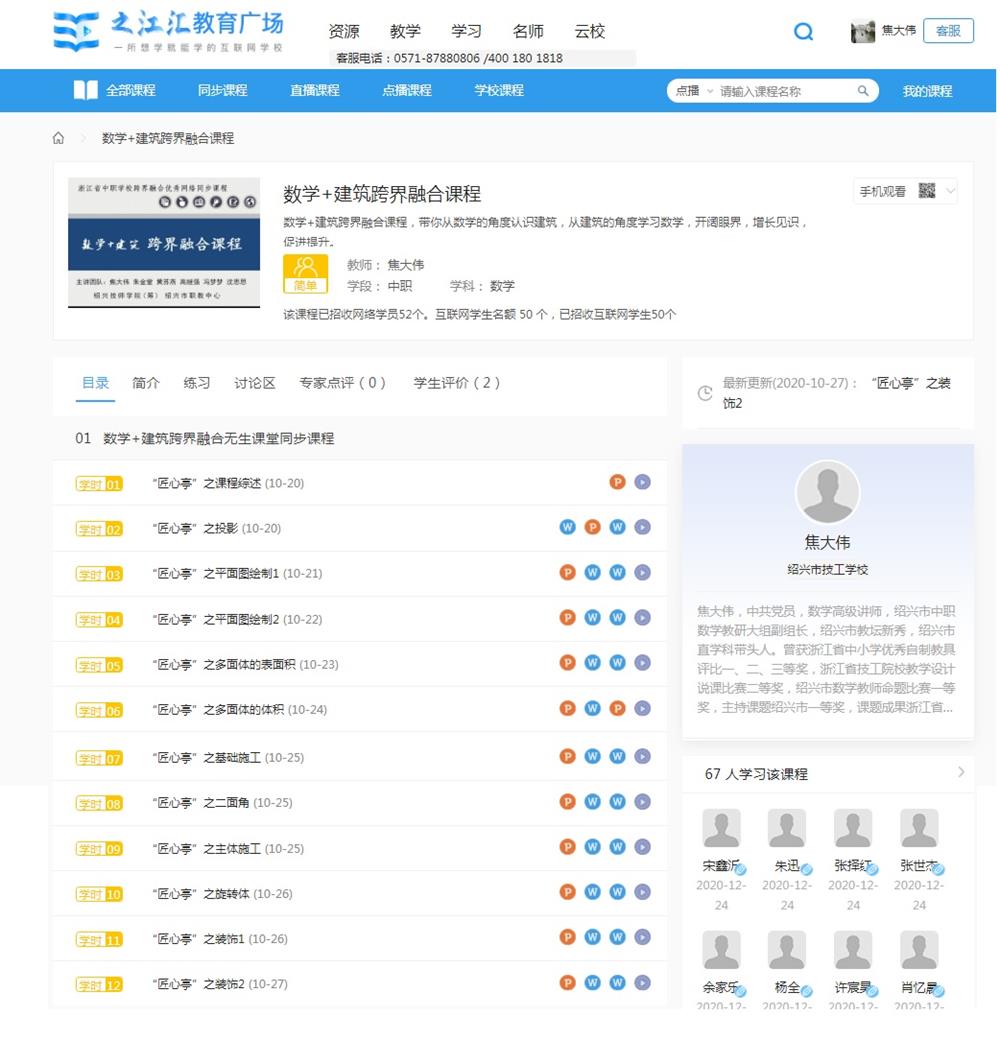Screen dimensions: 1000x1063
Task: Click teacher 焦大伟's profile avatar in sidebar
Action: [827, 493]
